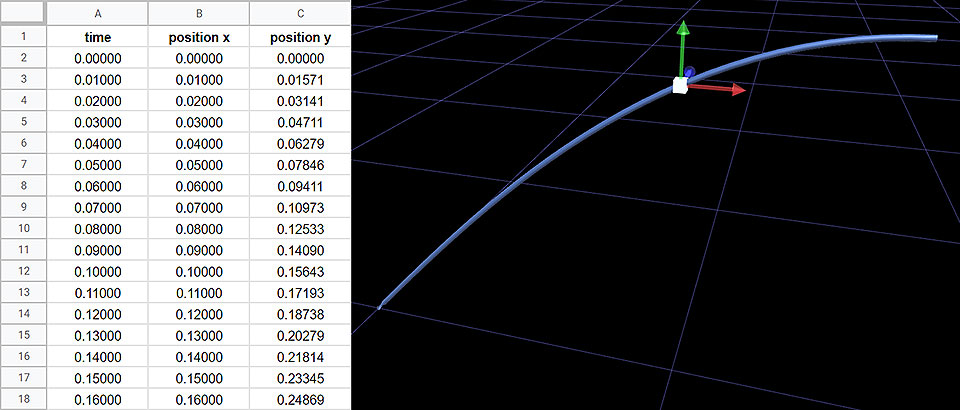Select position y cell 0.06279
Screen dimensions: 960x410
[300, 144]
